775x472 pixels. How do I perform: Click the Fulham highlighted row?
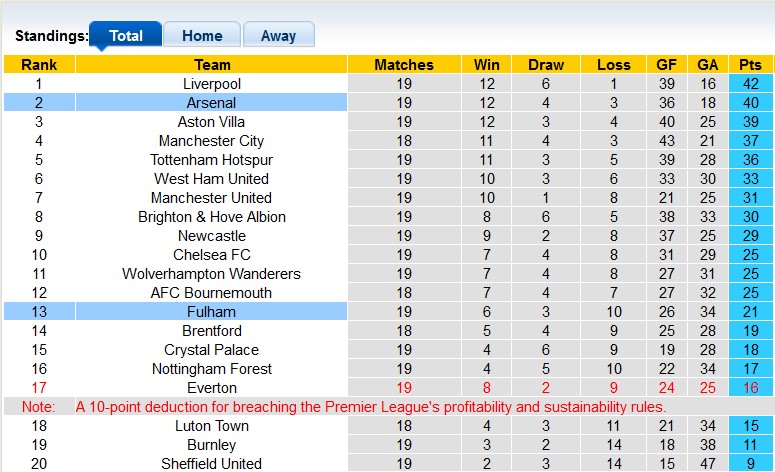(x=212, y=312)
